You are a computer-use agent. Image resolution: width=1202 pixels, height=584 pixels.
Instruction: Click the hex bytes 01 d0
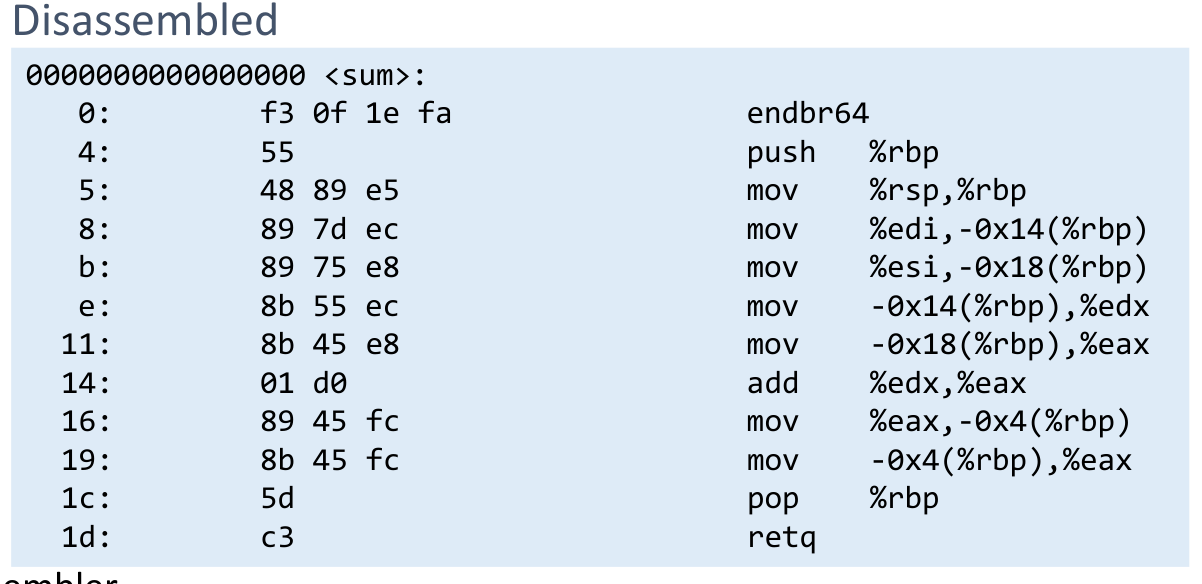pyautogui.click(x=303, y=384)
